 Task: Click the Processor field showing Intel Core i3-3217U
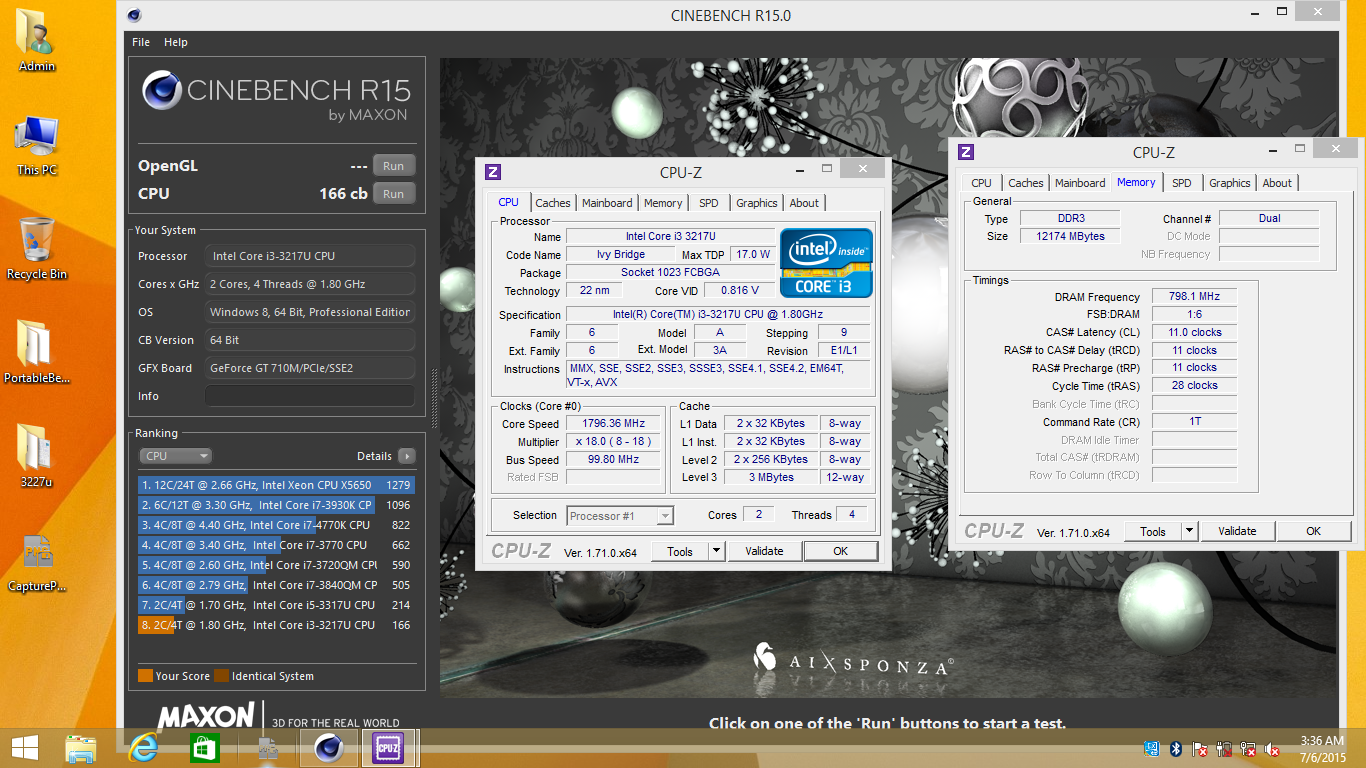click(310, 256)
